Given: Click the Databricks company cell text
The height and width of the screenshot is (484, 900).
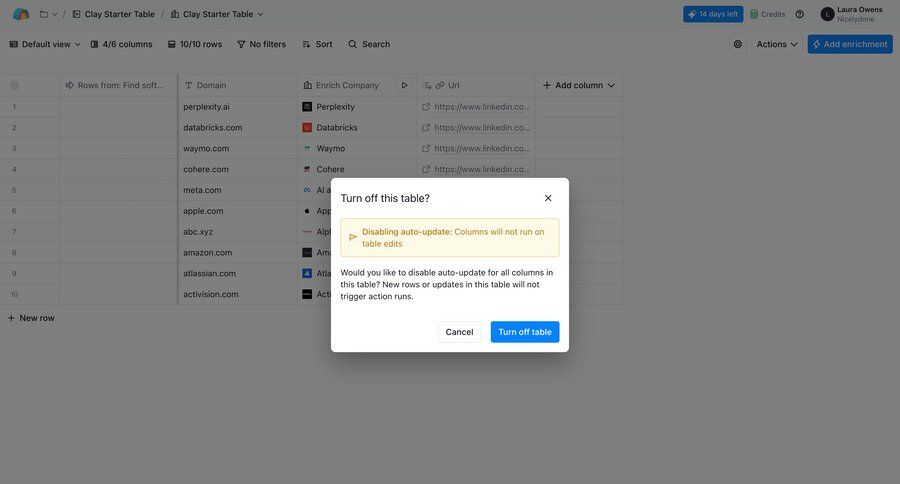Looking at the screenshot, I should pyautogui.click(x=337, y=127).
